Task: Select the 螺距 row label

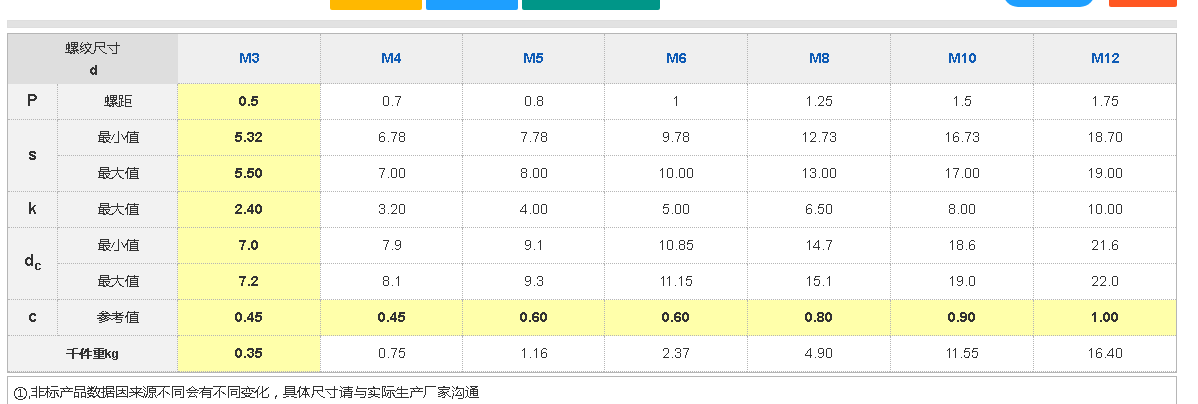Action: point(118,101)
